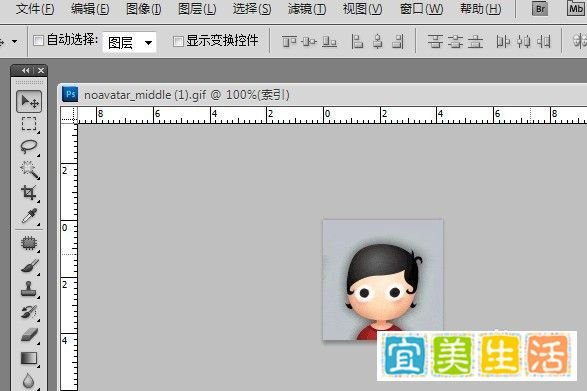This screenshot has width=587, height=391.
Task: Click align bottom edges icon
Action: [x=329, y=41]
